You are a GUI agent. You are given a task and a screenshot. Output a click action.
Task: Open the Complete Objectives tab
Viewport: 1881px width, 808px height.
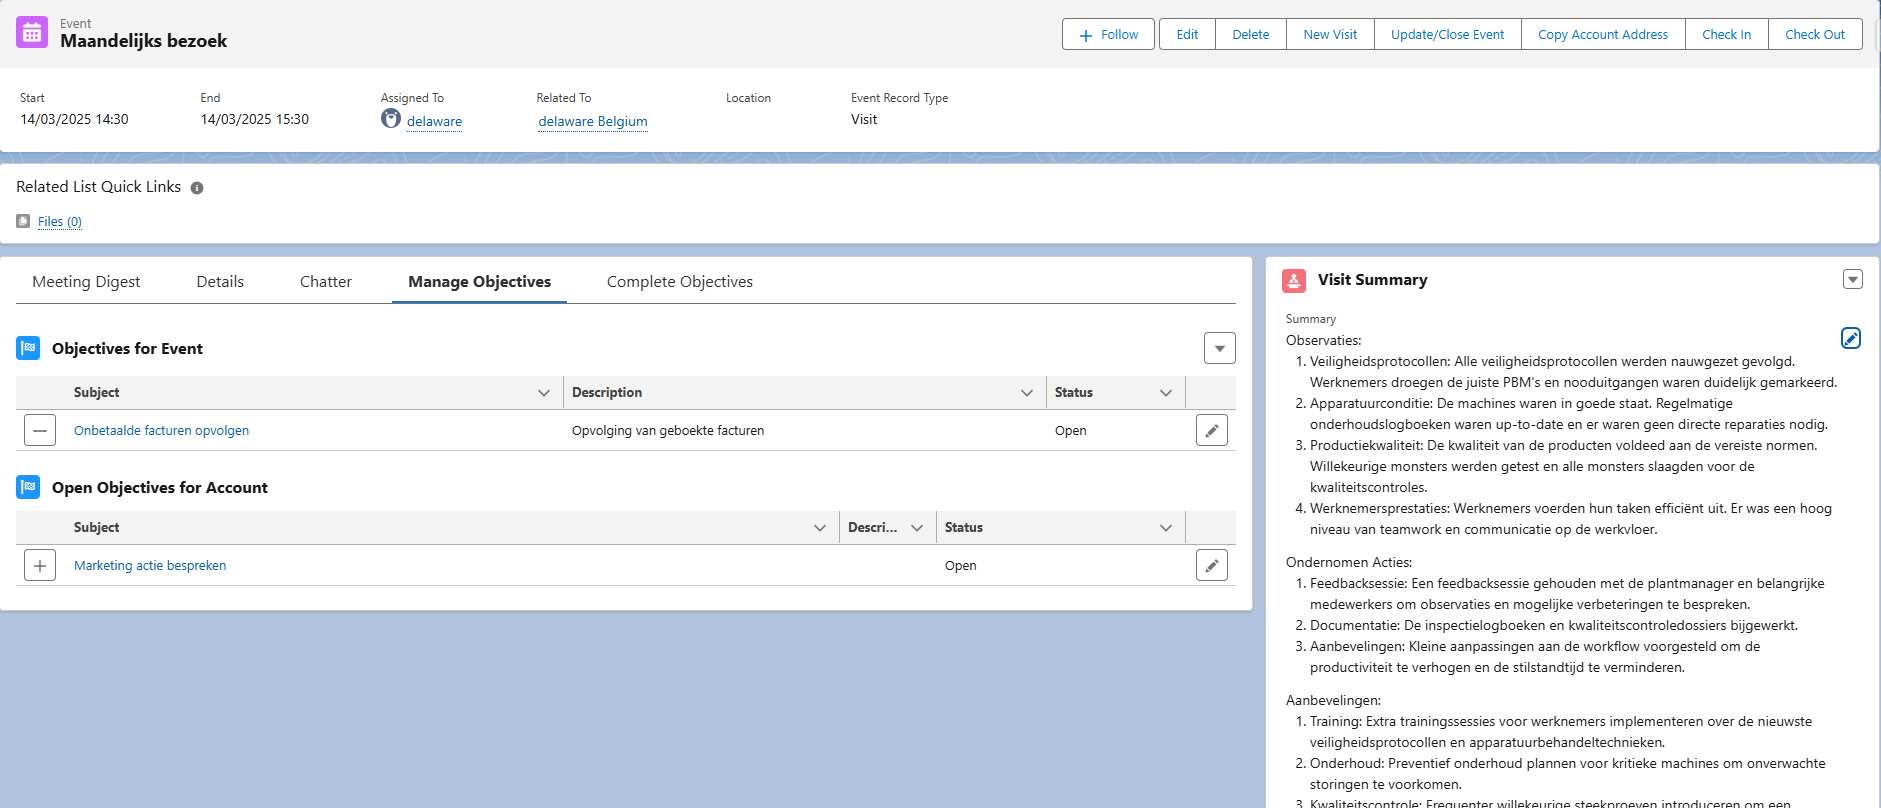(x=679, y=282)
